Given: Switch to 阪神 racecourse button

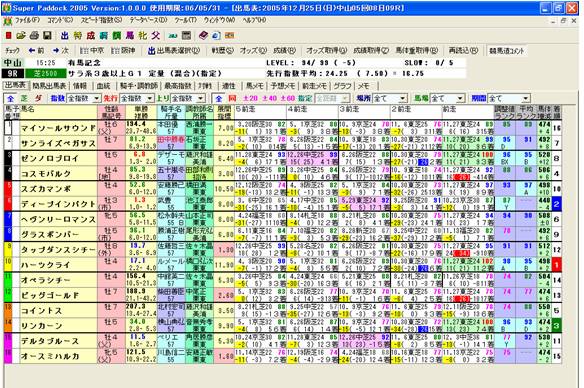Looking at the screenshot, I should [x=123, y=50].
